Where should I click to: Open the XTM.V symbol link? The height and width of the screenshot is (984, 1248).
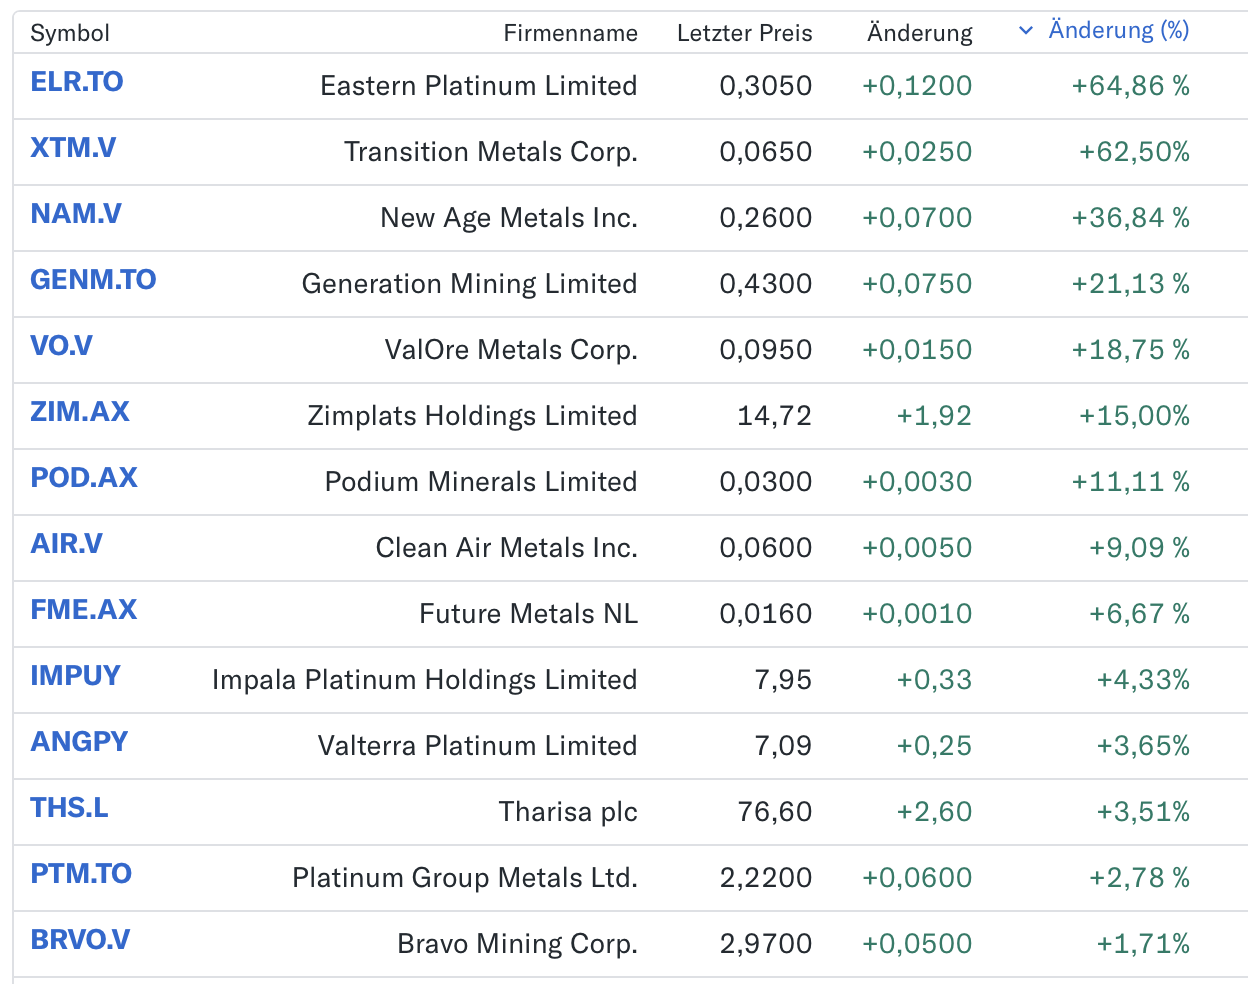click(x=73, y=148)
